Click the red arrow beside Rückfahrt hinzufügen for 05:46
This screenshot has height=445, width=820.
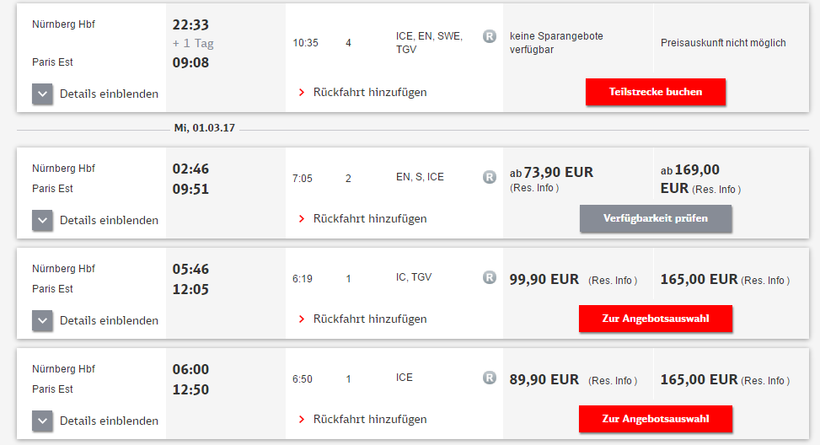click(x=301, y=320)
